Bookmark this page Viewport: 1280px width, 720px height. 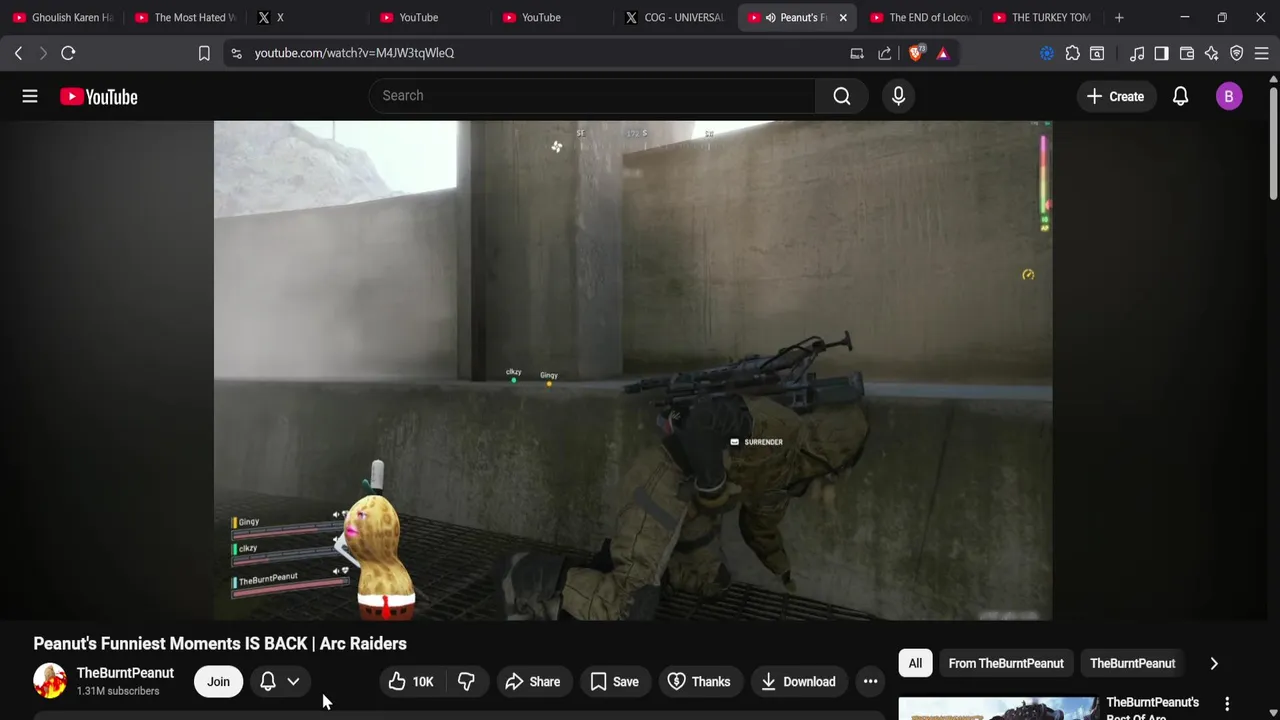tap(204, 53)
